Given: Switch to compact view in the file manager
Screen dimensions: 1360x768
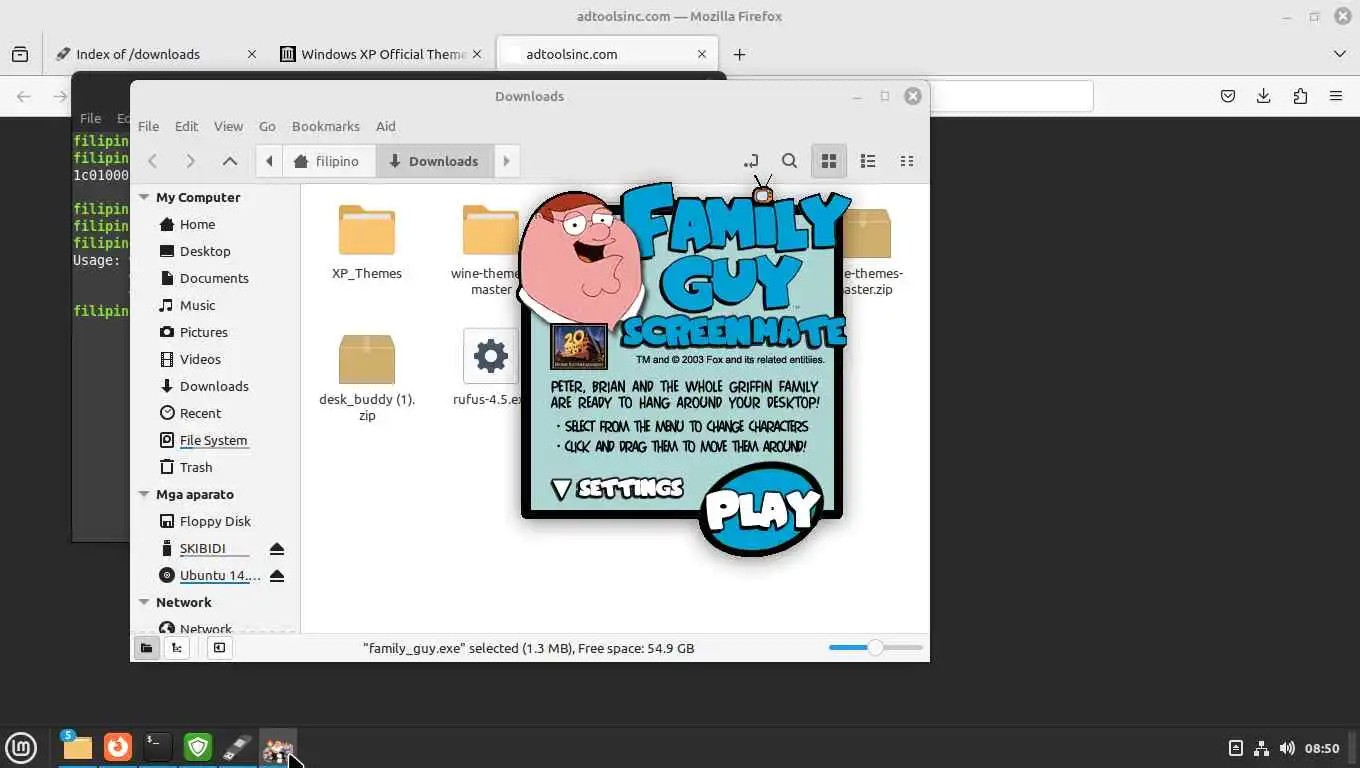Looking at the screenshot, I should tap(907, 161).
